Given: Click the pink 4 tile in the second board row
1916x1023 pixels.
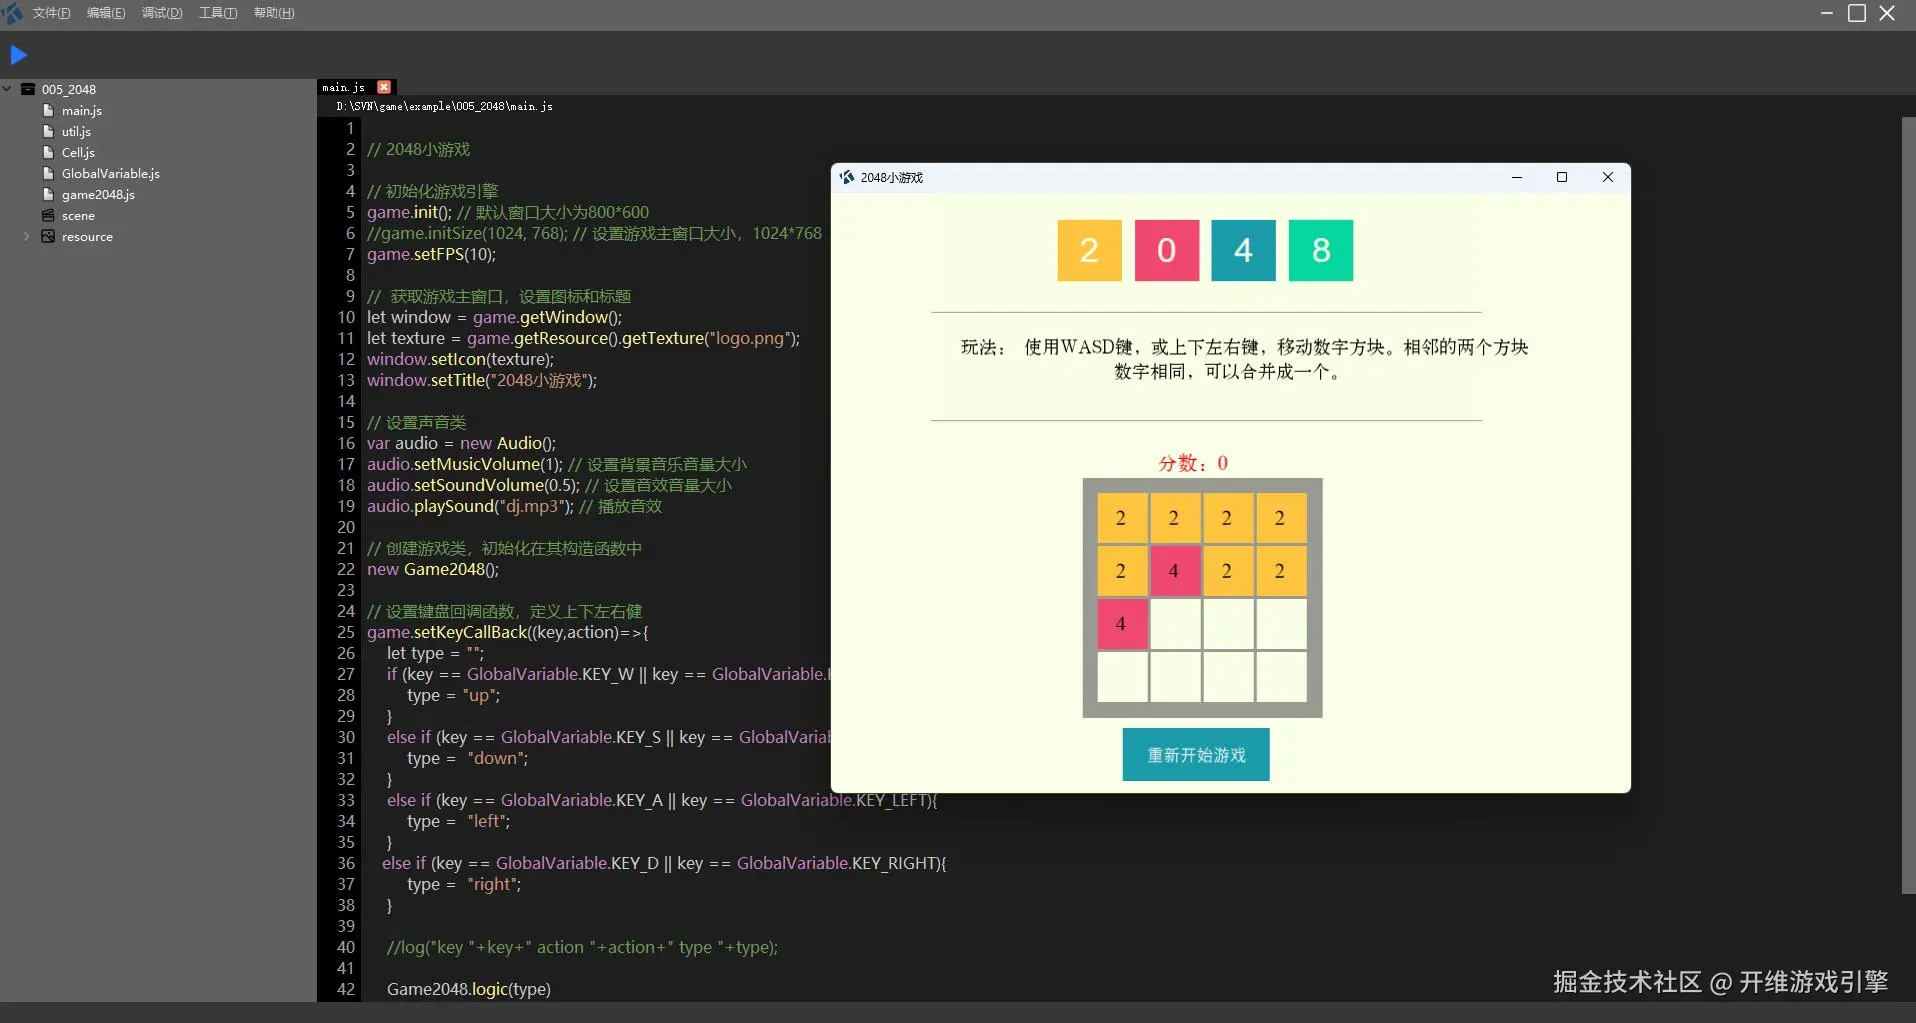Looking at the screenshot, I should tap(1175, 571).
